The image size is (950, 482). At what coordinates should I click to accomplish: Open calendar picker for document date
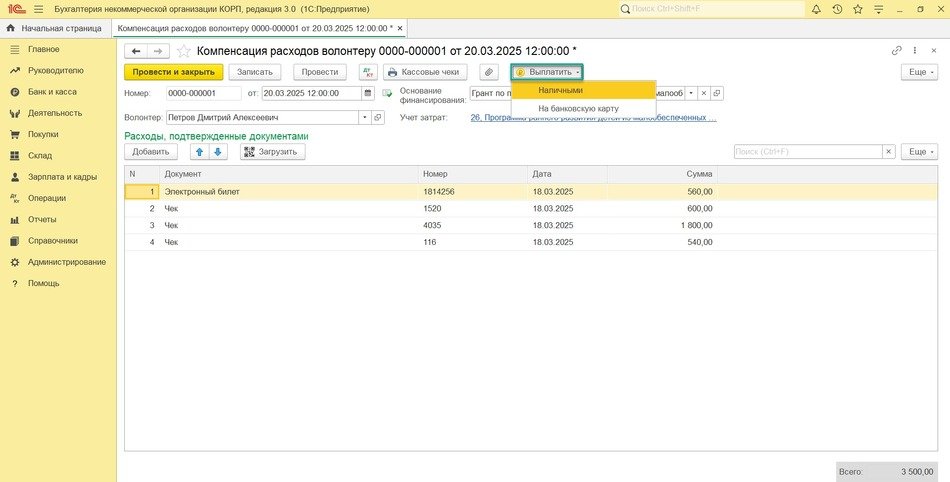(x=368, y=93)
